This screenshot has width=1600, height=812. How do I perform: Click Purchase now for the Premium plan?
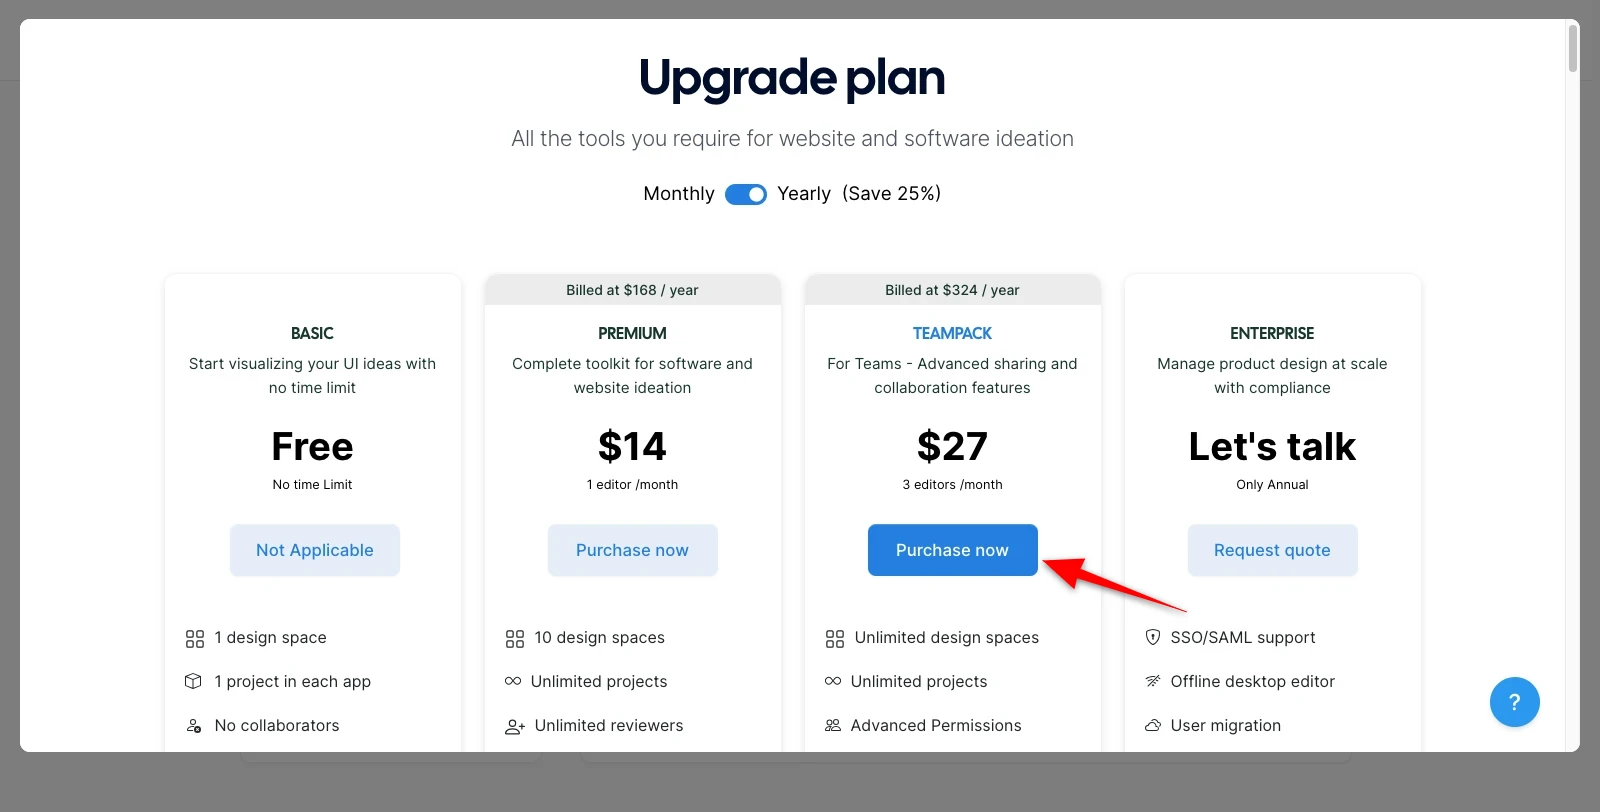[x=633, y=550]
